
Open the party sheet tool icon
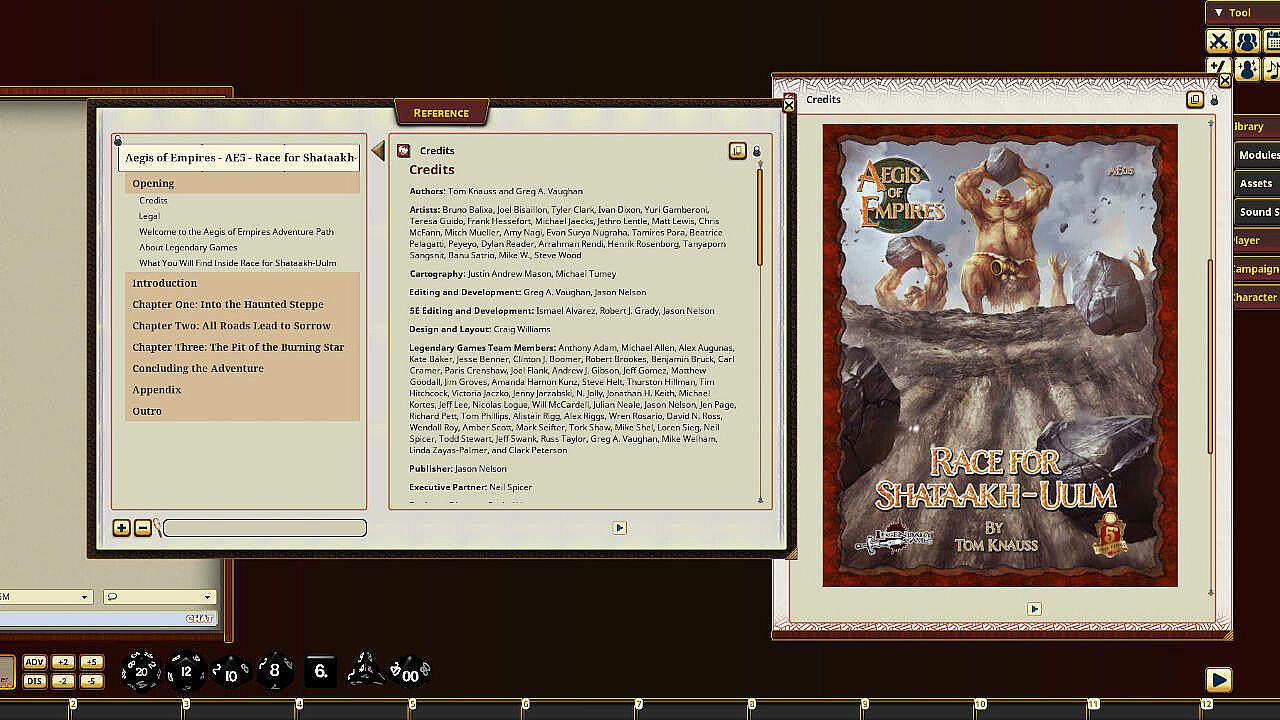point(1247,41)
